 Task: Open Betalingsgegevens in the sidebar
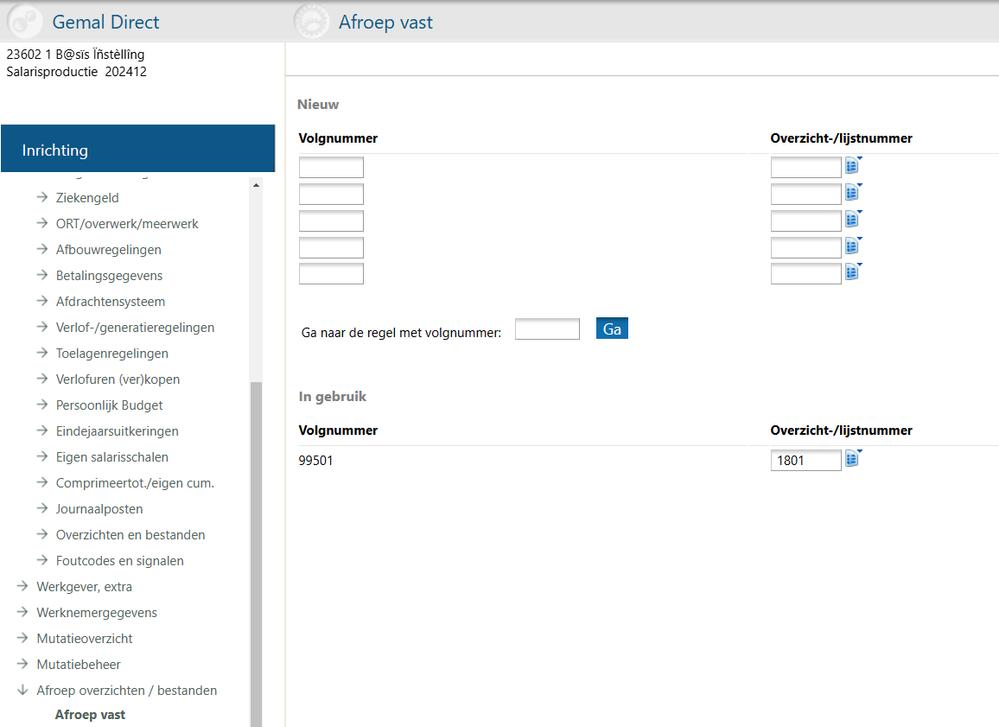(109, 275)
